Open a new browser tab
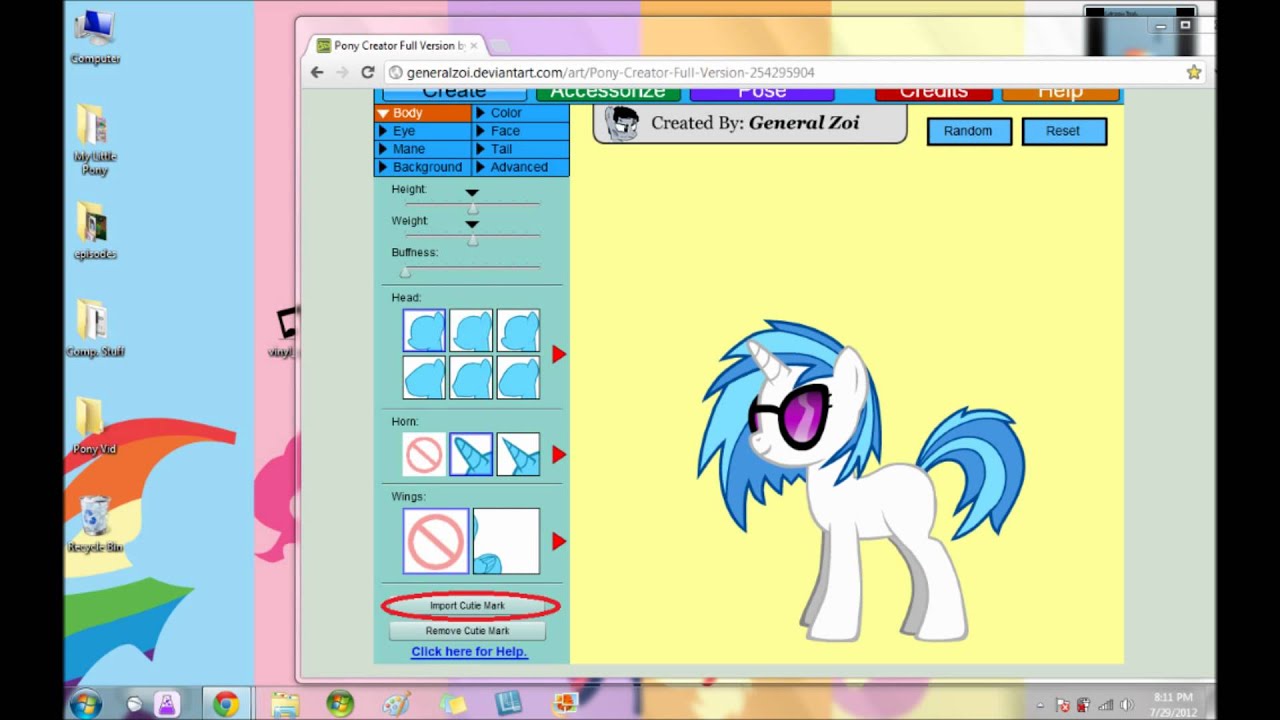 pyautogui.click(x=498, y=46)
